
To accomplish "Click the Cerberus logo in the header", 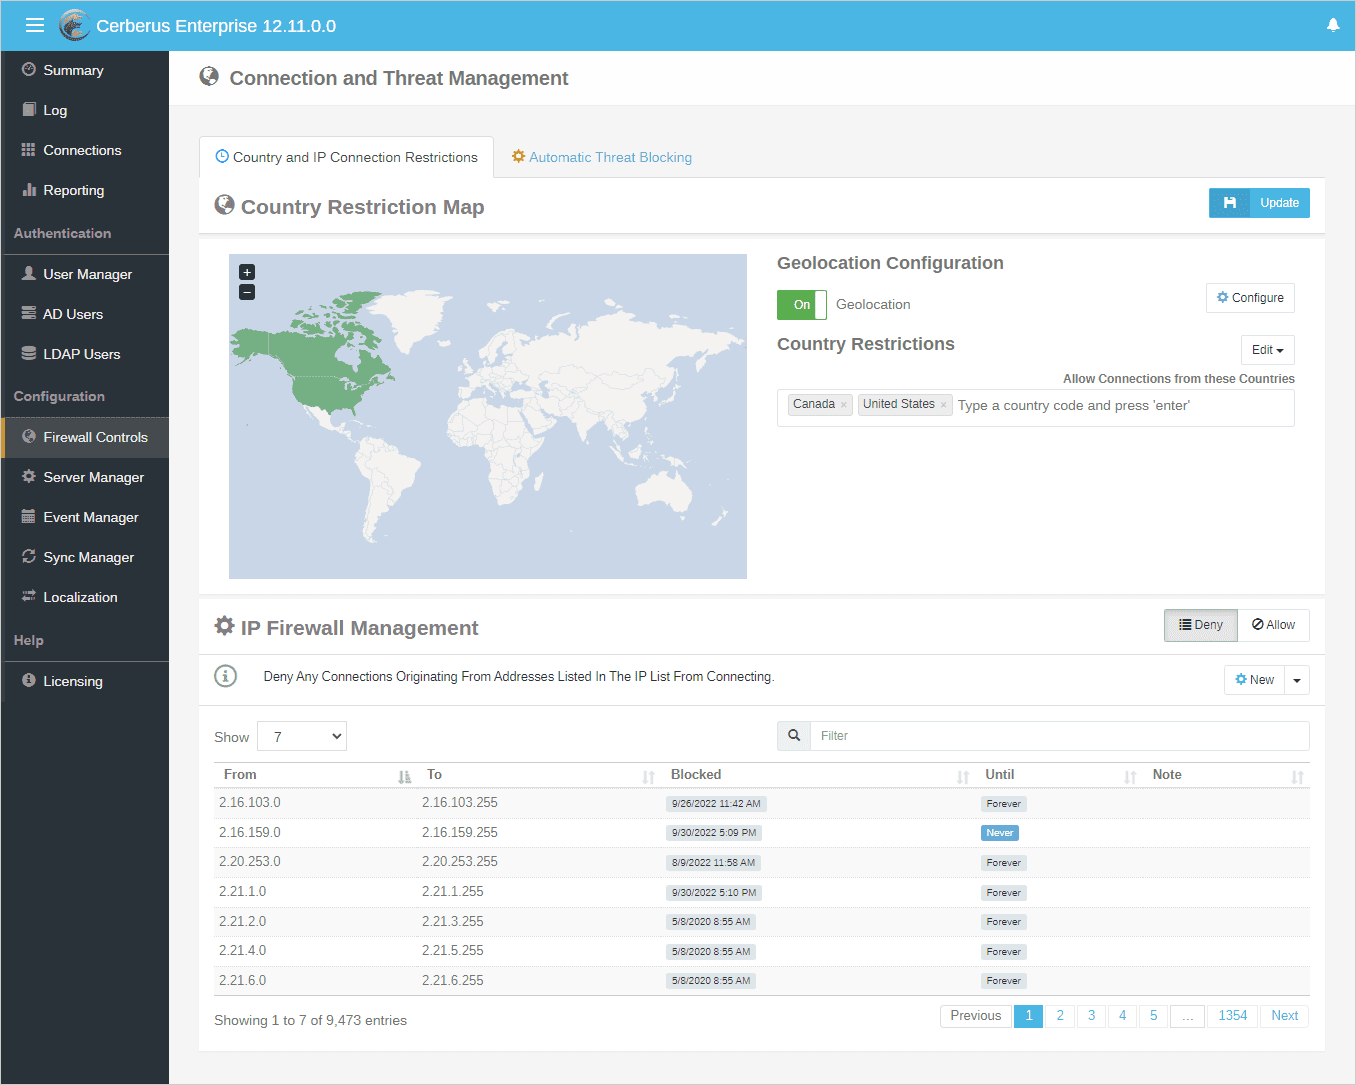I will pos(73,25).
